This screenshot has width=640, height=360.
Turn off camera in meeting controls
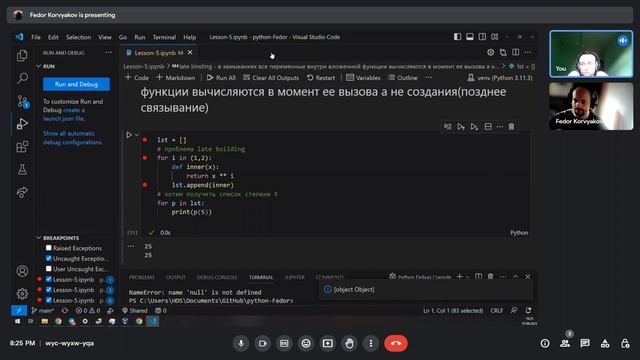[262, 343]
